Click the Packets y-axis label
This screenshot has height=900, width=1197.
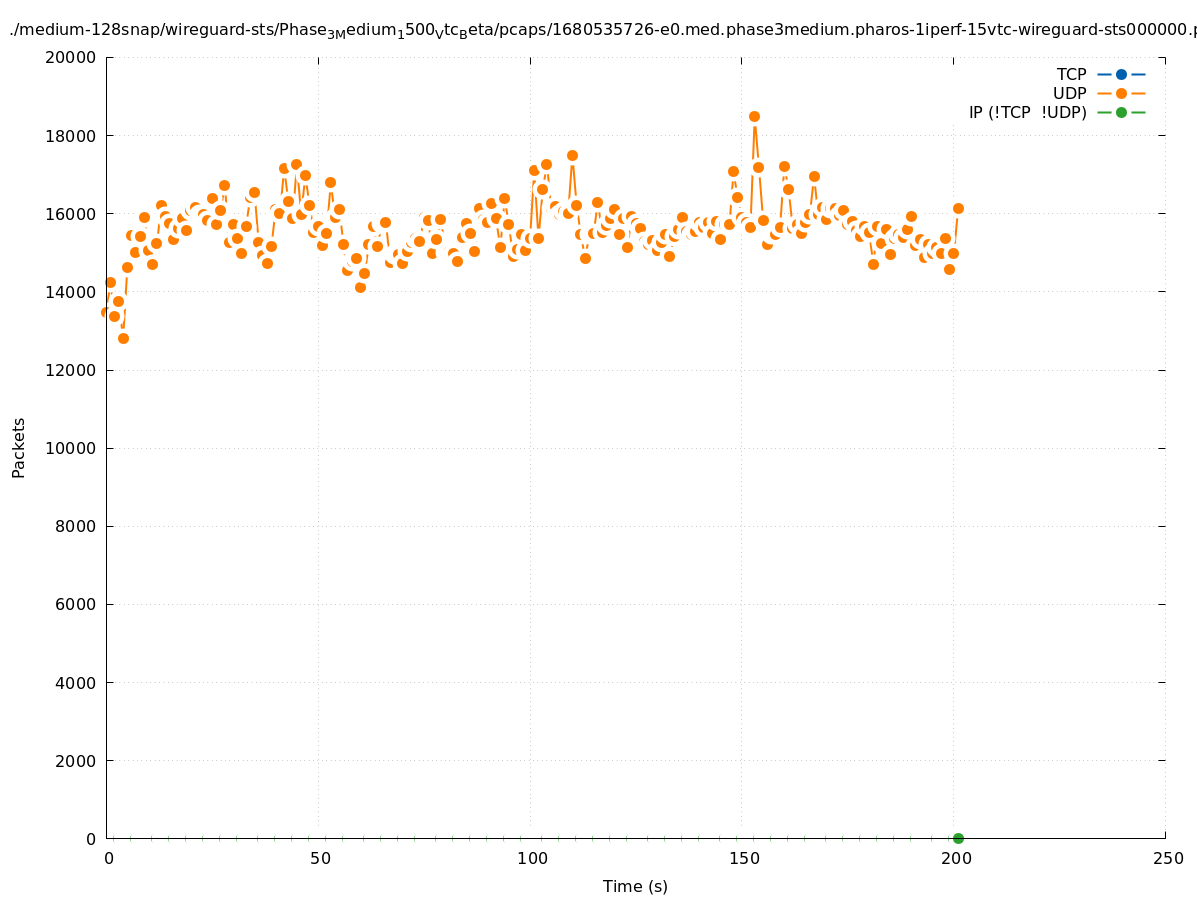coord(19,447)
